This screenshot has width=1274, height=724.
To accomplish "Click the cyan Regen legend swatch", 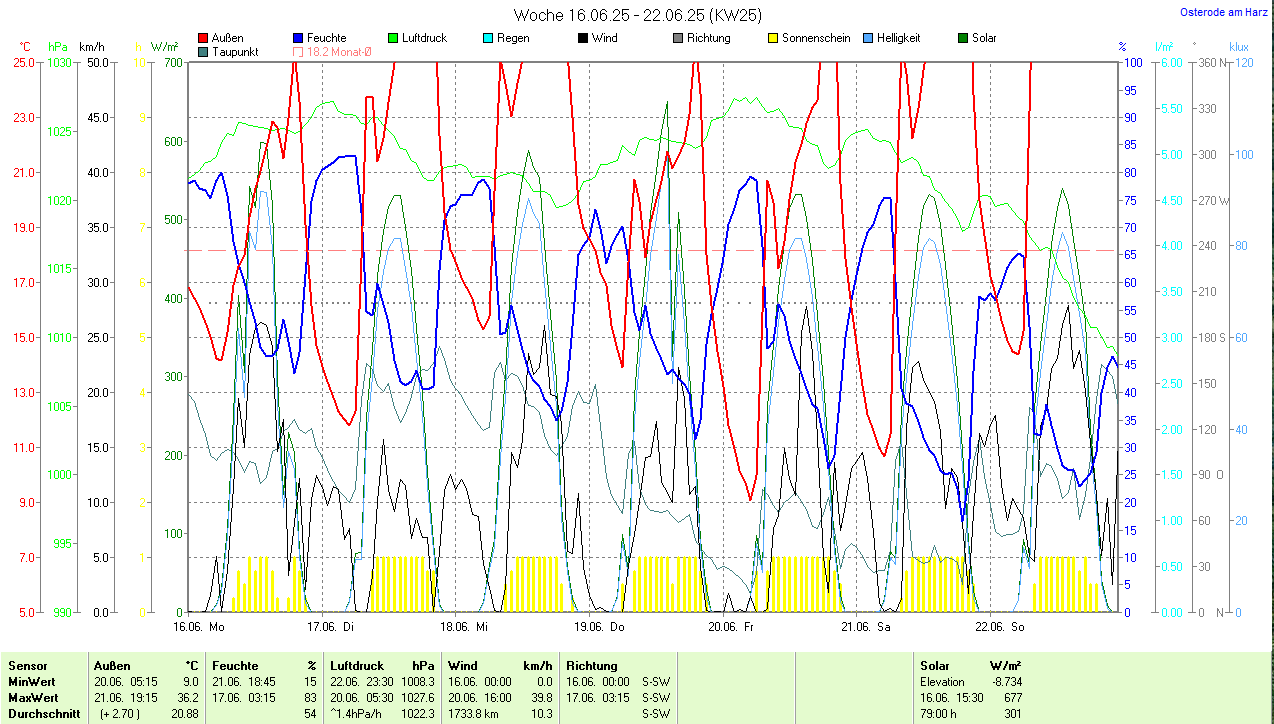I will (x=489, y=38).
